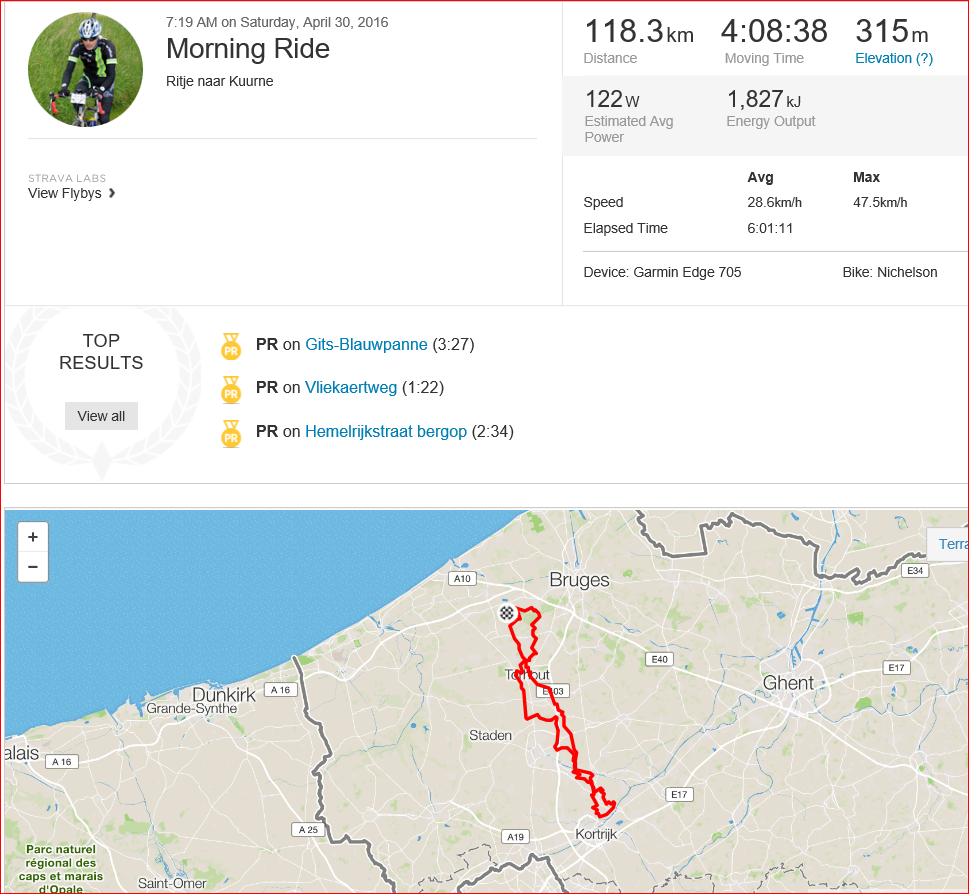Viewport: 969px width, 894px height.
Task: Open the Hemelrijkstraat bergop segment link
Action: pos(386,432)
